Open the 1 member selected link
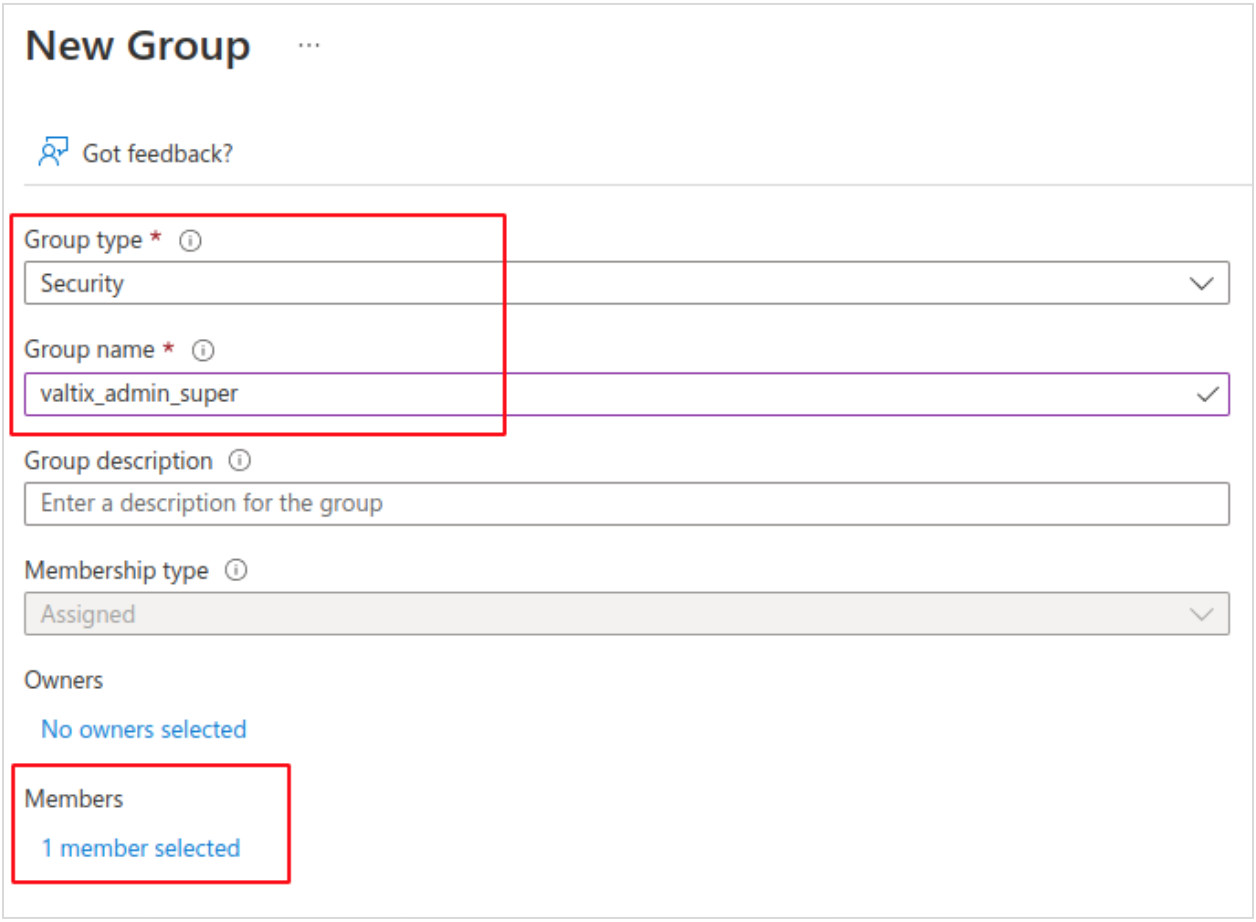This screenshot has height=922, width=1256. pyautogui.click(x=140, y=848)
